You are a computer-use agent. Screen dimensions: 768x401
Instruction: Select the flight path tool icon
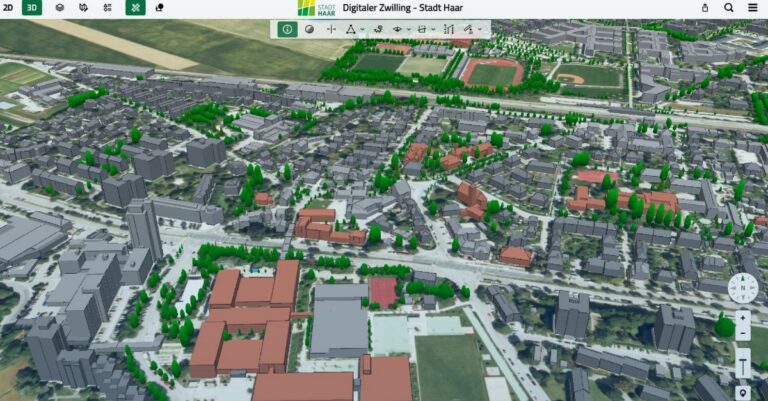[378, 29]
